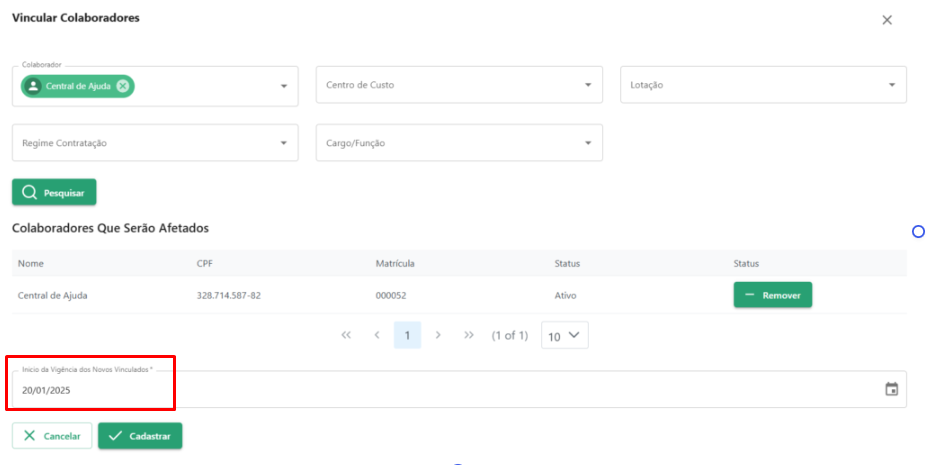The width and height of the screenshot is (945, 465).
Task: Select page 1 in the paginator
Action: tap(407, 335)
